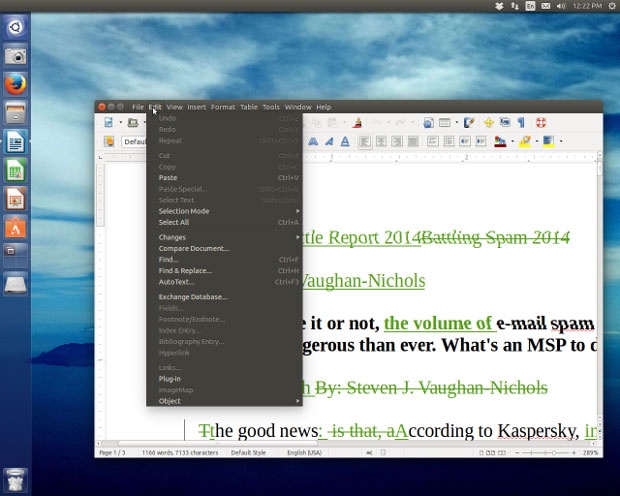Click the New document icon in the toolbar
Viewport: 620px width, 496px height.
pyautogui.click(x=108, y=123)
